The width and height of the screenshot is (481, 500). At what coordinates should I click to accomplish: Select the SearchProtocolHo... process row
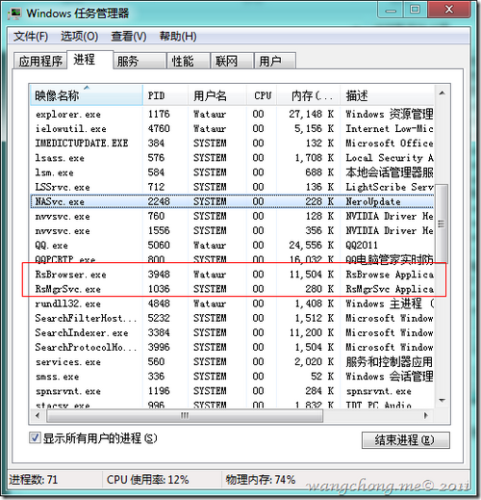[232, 347]
